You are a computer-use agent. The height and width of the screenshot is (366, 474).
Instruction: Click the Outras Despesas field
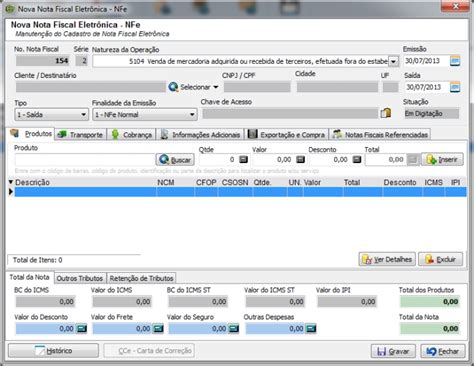click(275, 329)
